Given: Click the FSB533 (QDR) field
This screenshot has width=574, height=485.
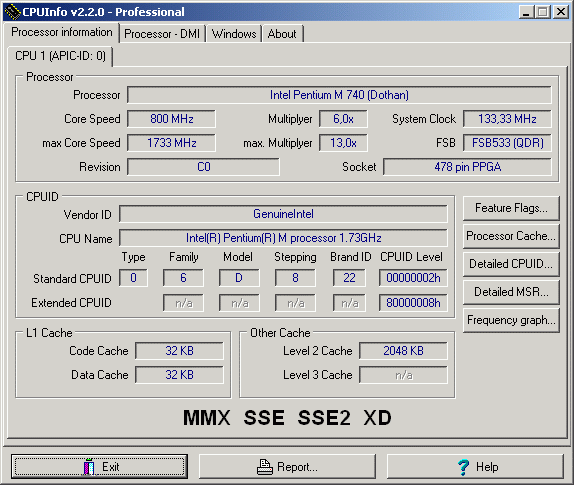Looking at the screenshot, I should tap(507, 143).
